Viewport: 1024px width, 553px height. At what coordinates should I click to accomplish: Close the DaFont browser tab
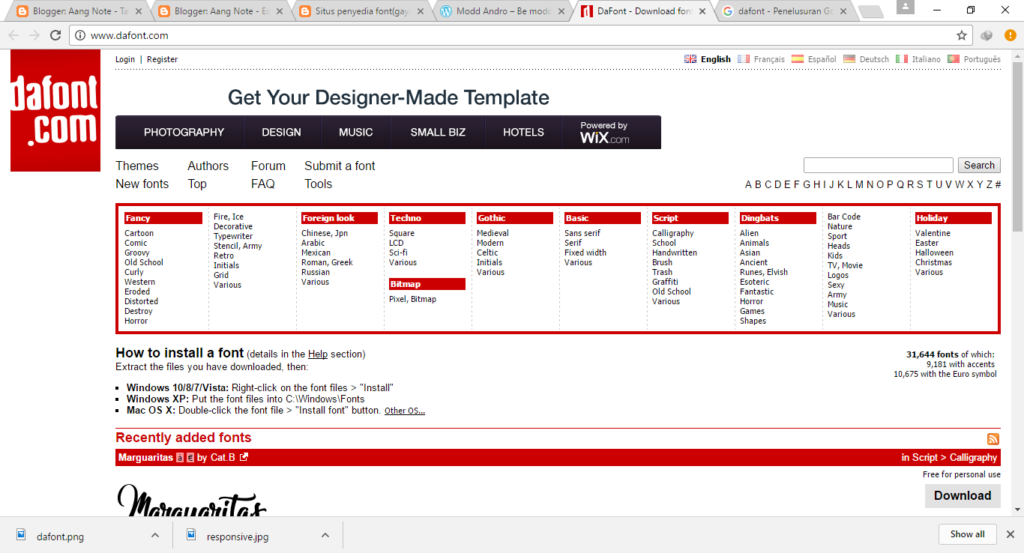point(702,11)
